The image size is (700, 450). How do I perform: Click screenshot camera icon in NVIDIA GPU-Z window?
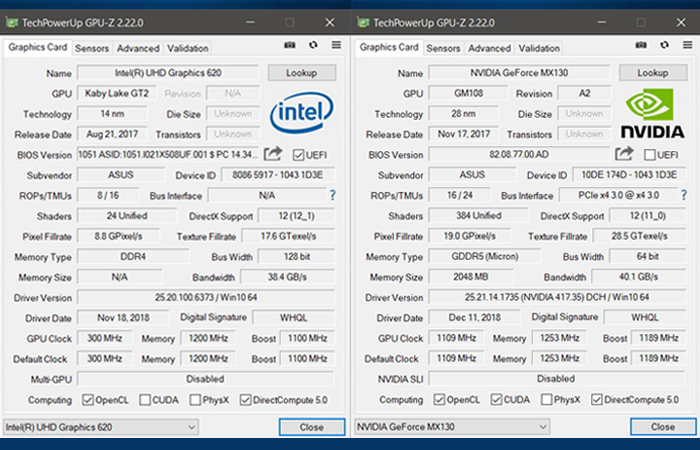pyautogui.click(x=641, y=45)
